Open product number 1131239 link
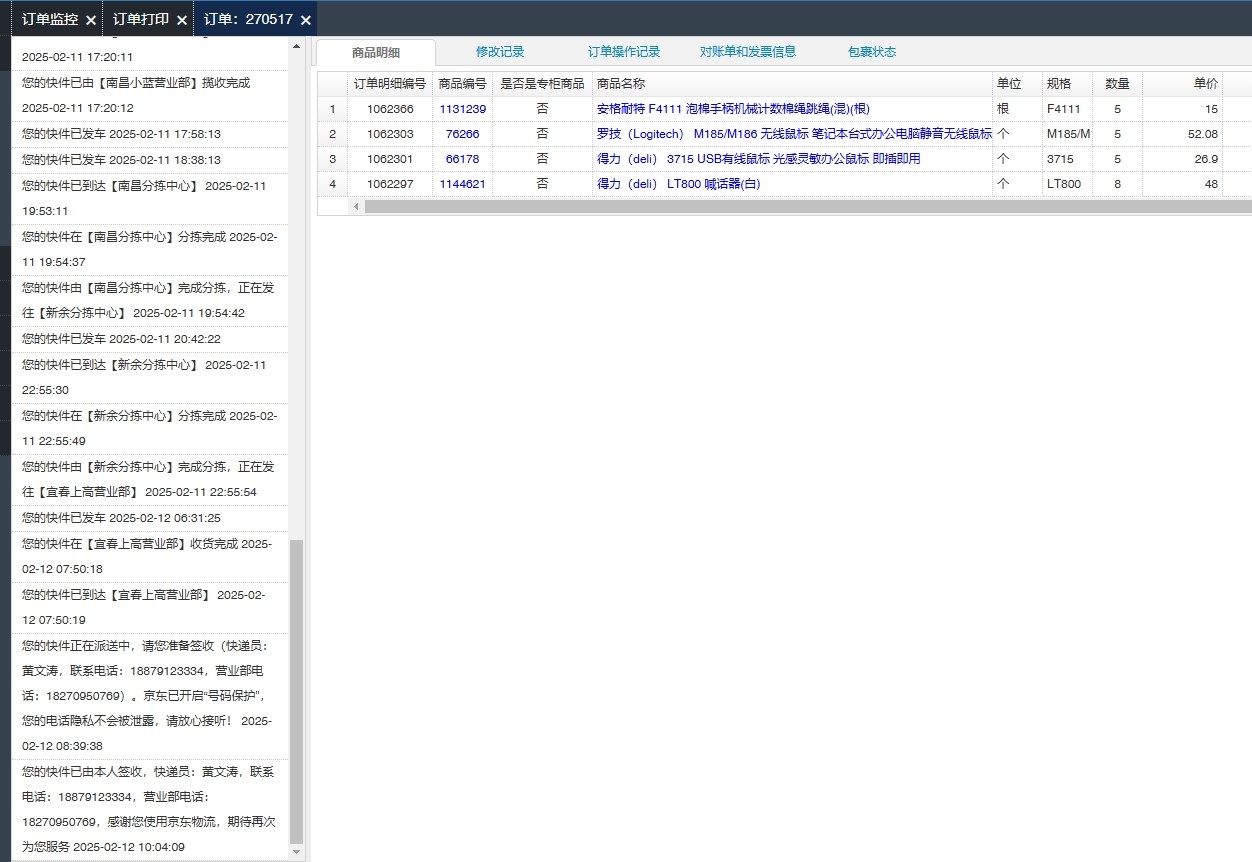1252x862 pixels. tap(463, 109)
